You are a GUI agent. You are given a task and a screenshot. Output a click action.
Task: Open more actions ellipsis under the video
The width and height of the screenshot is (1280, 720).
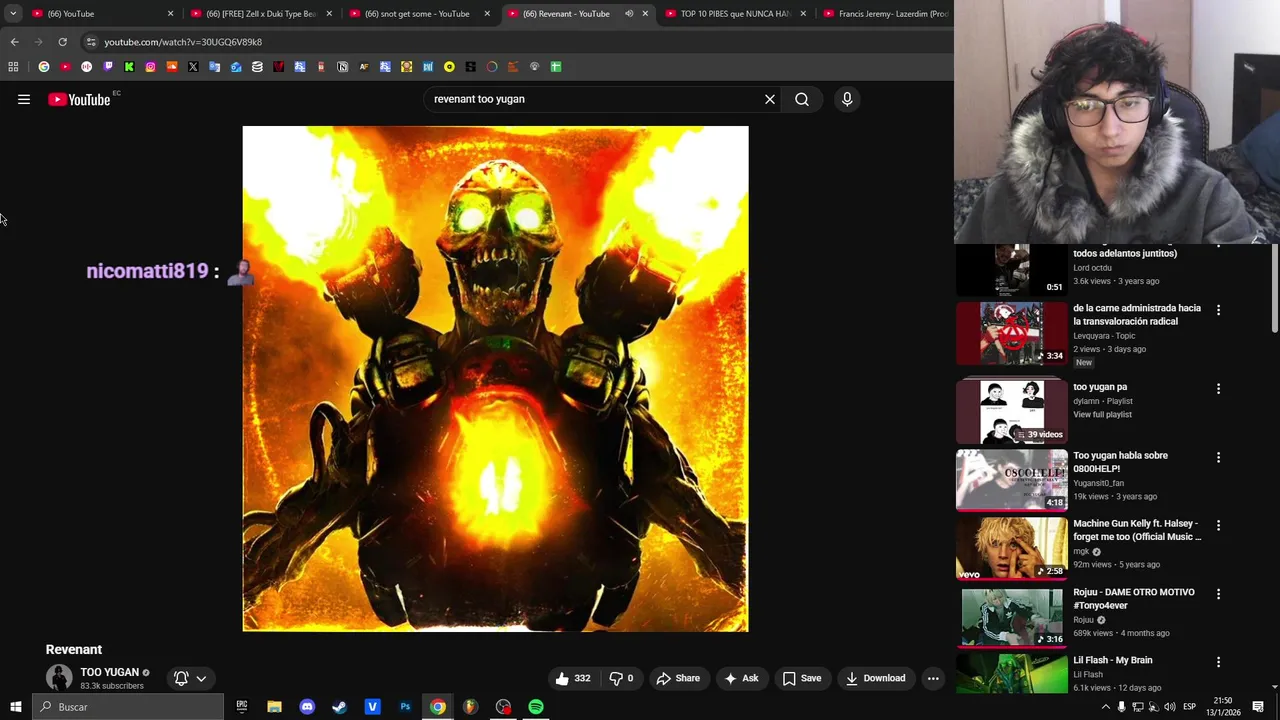pos(933,678)
